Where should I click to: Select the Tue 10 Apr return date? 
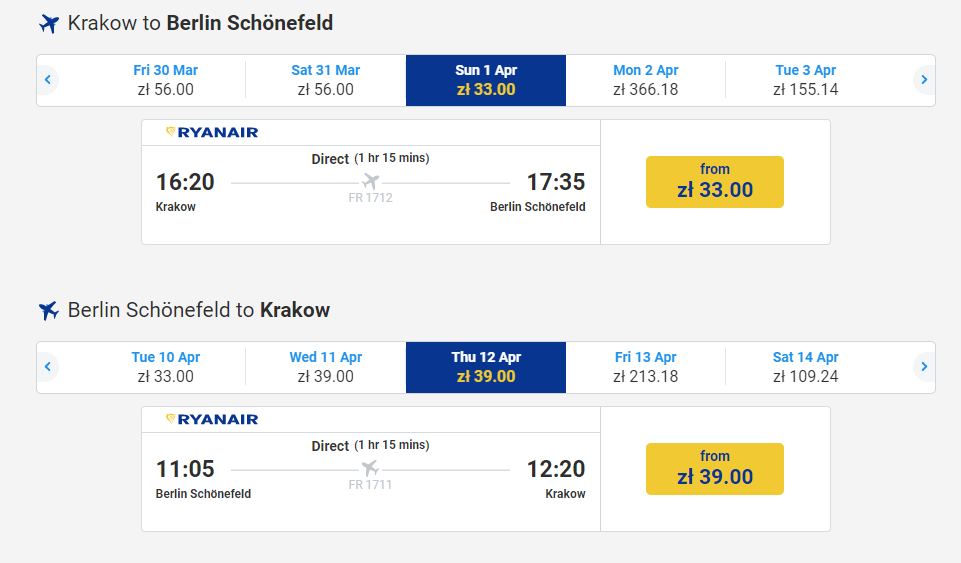[166, 367]
